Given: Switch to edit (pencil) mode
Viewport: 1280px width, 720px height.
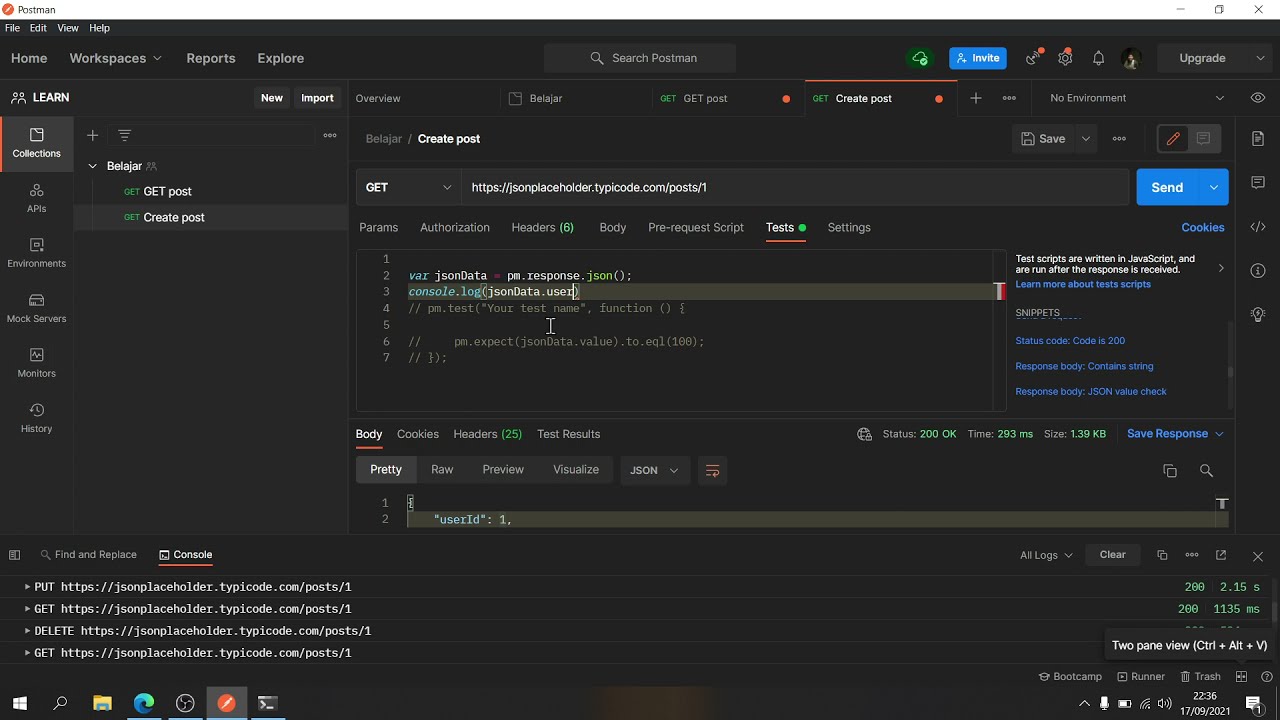Looking at the screenshot, I should [1173, 139].
